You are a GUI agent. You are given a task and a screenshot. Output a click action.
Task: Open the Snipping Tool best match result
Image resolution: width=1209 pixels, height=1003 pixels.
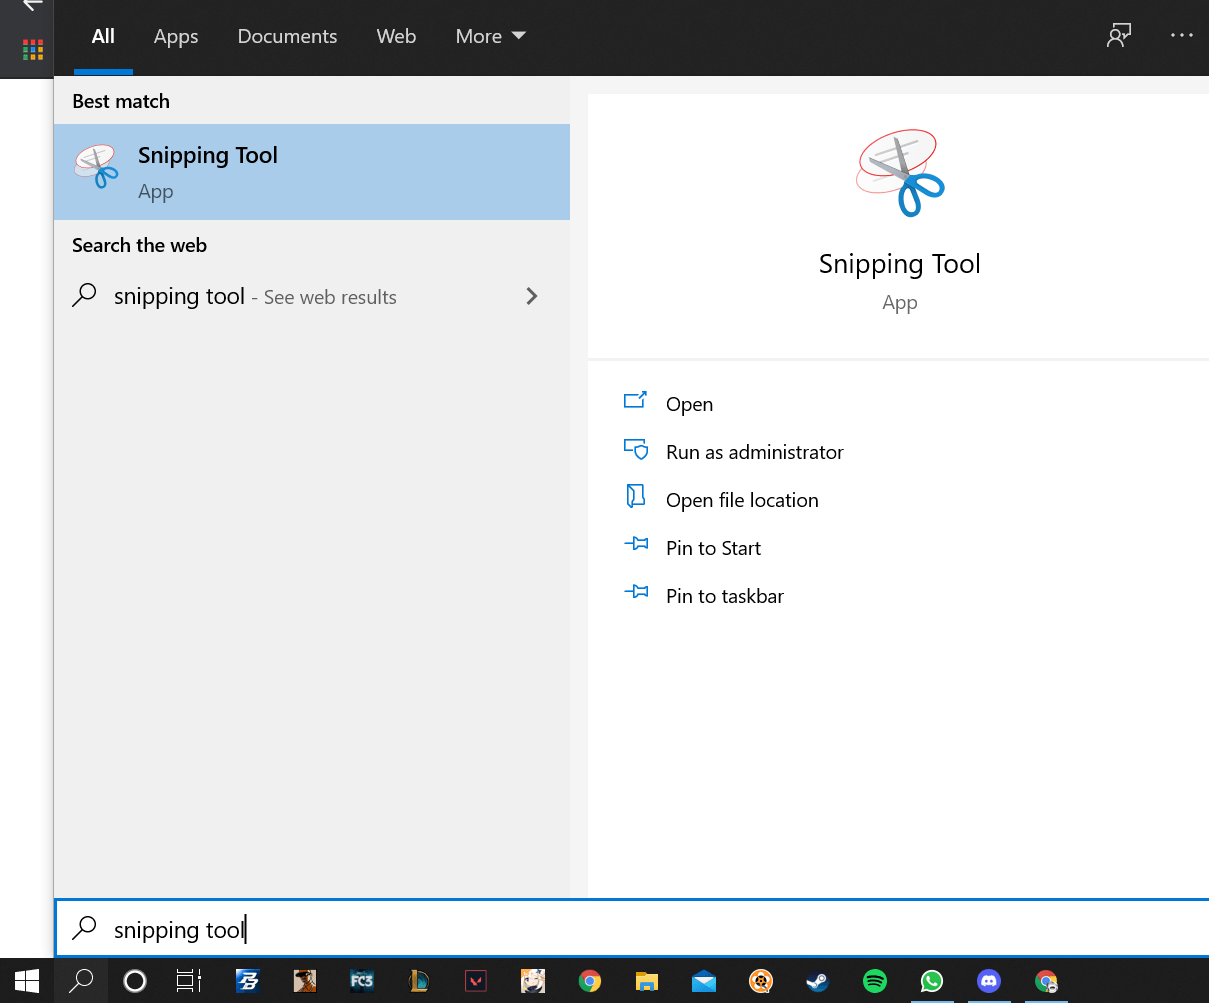311,172
